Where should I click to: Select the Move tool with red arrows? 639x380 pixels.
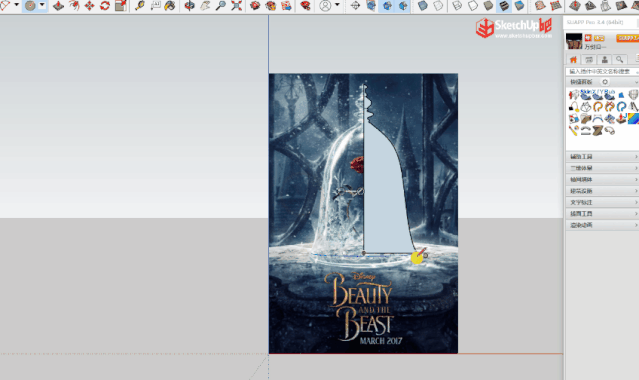click(x=89, y=6)
